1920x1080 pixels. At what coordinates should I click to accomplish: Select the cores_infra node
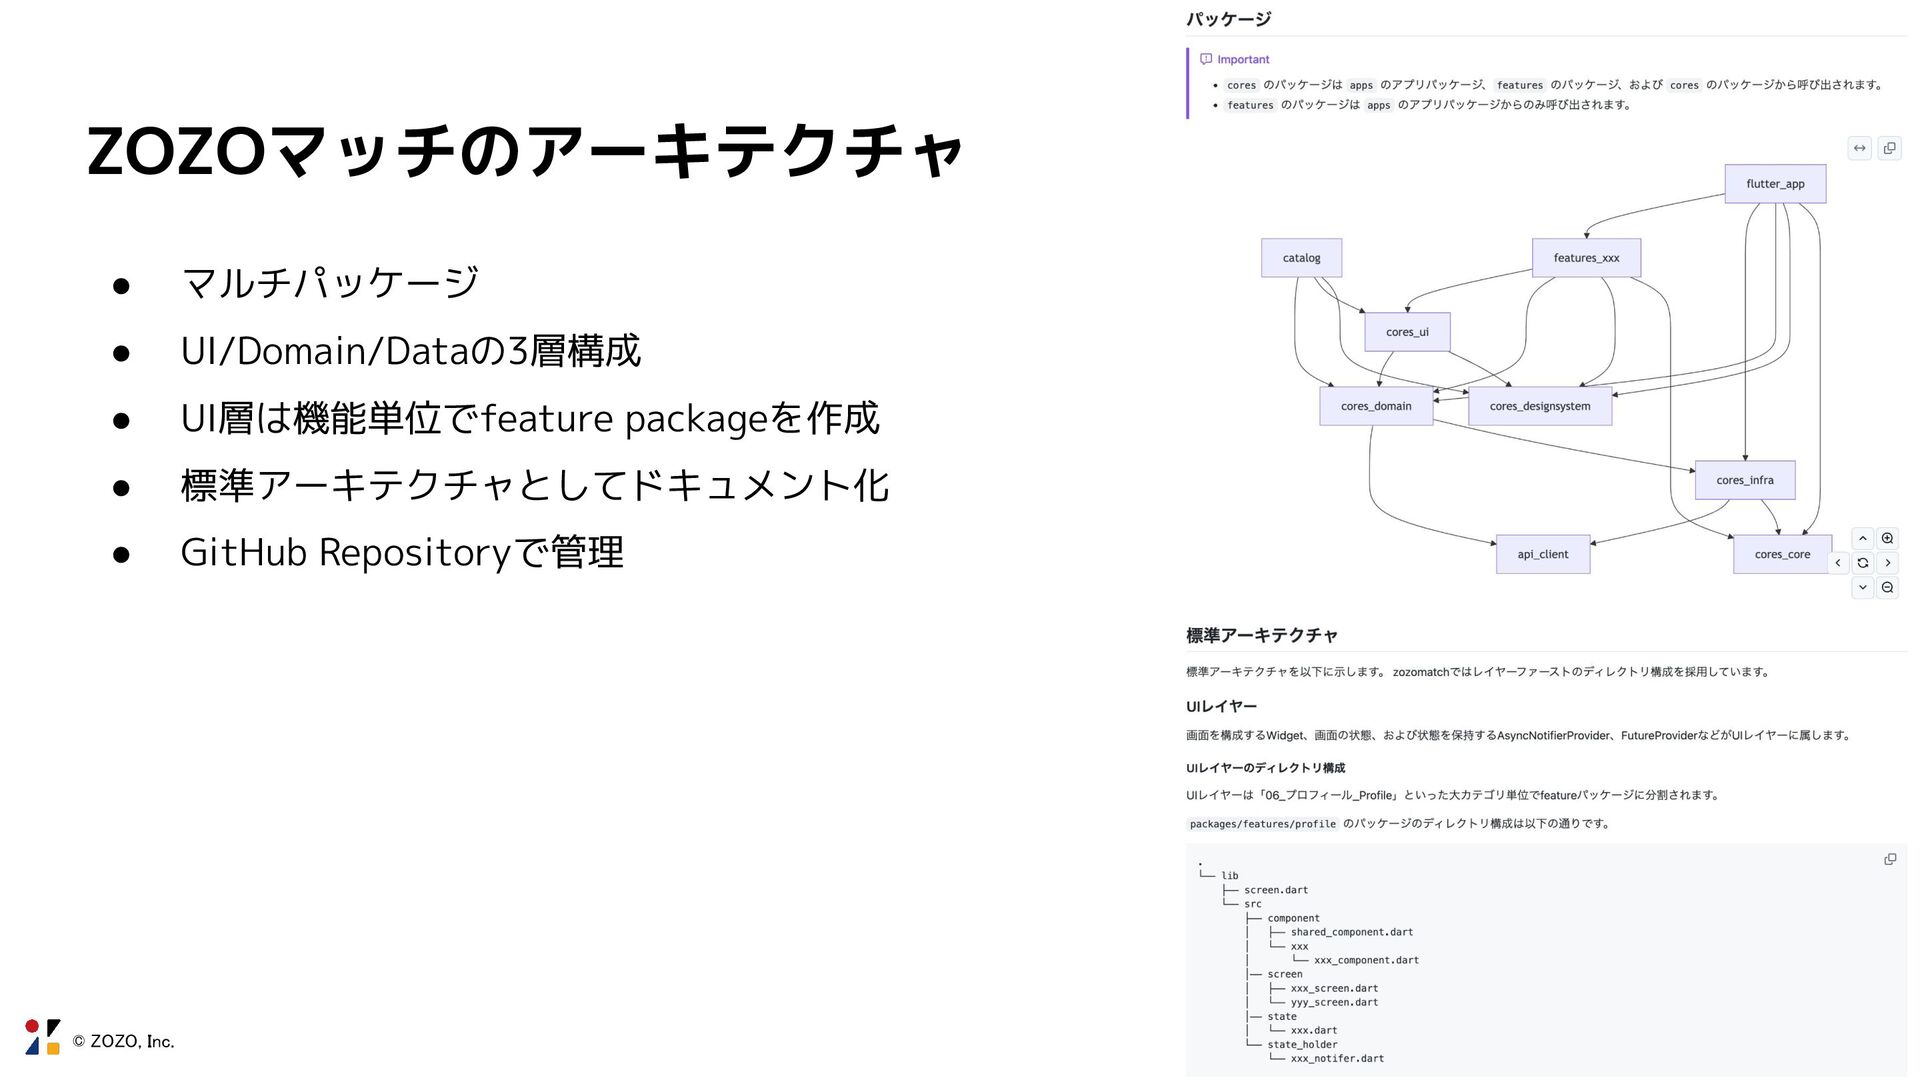click(x=1745, y=480)
